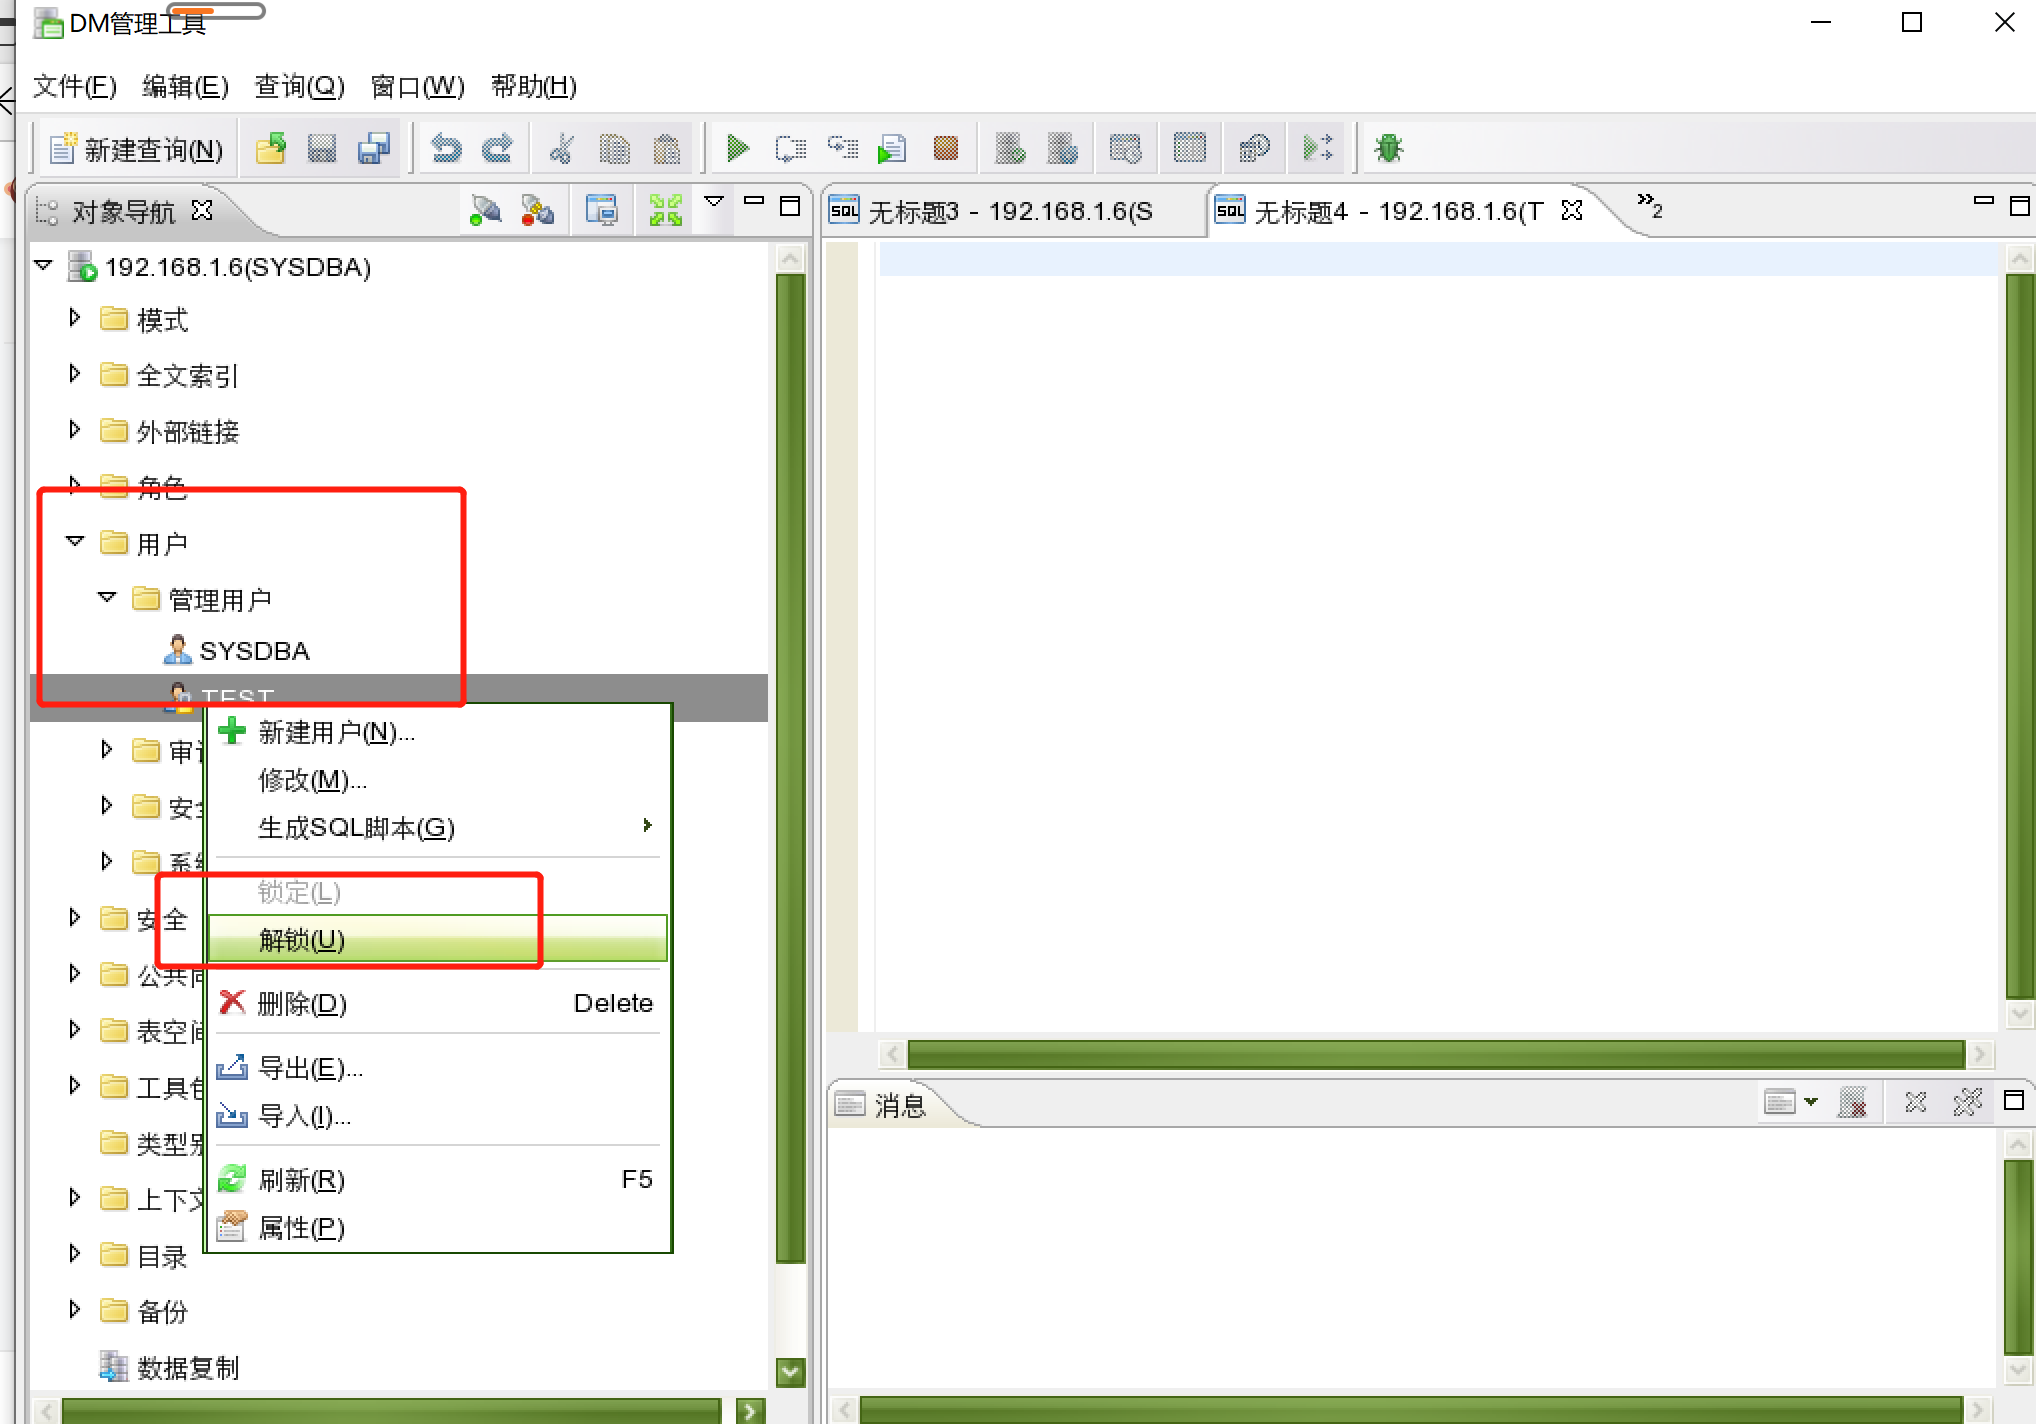
Task: Click the stop execution square icon
Action: coord(945,149)
